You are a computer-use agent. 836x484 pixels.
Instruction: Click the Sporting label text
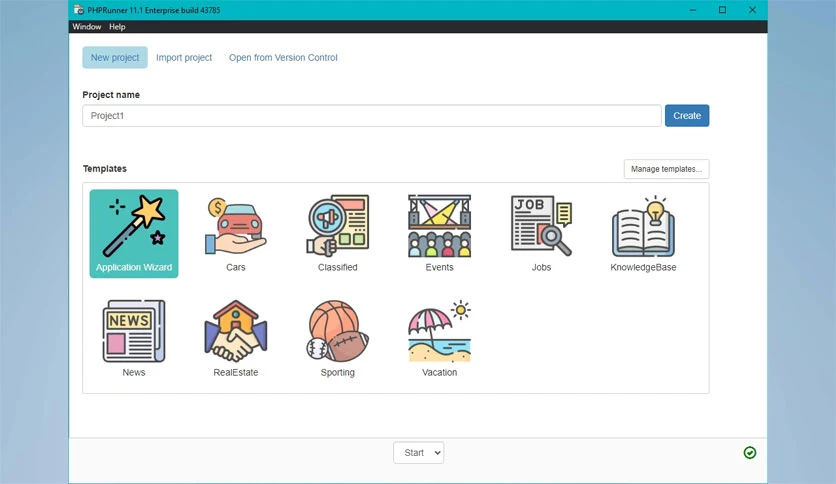click(x=337, y=372)
